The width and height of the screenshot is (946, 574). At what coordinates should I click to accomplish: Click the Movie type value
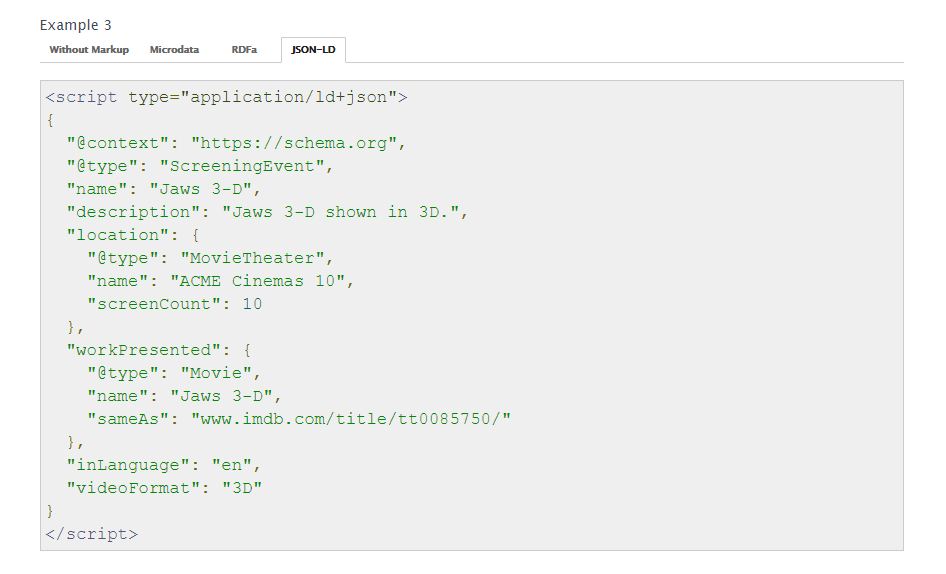(216, 373)
